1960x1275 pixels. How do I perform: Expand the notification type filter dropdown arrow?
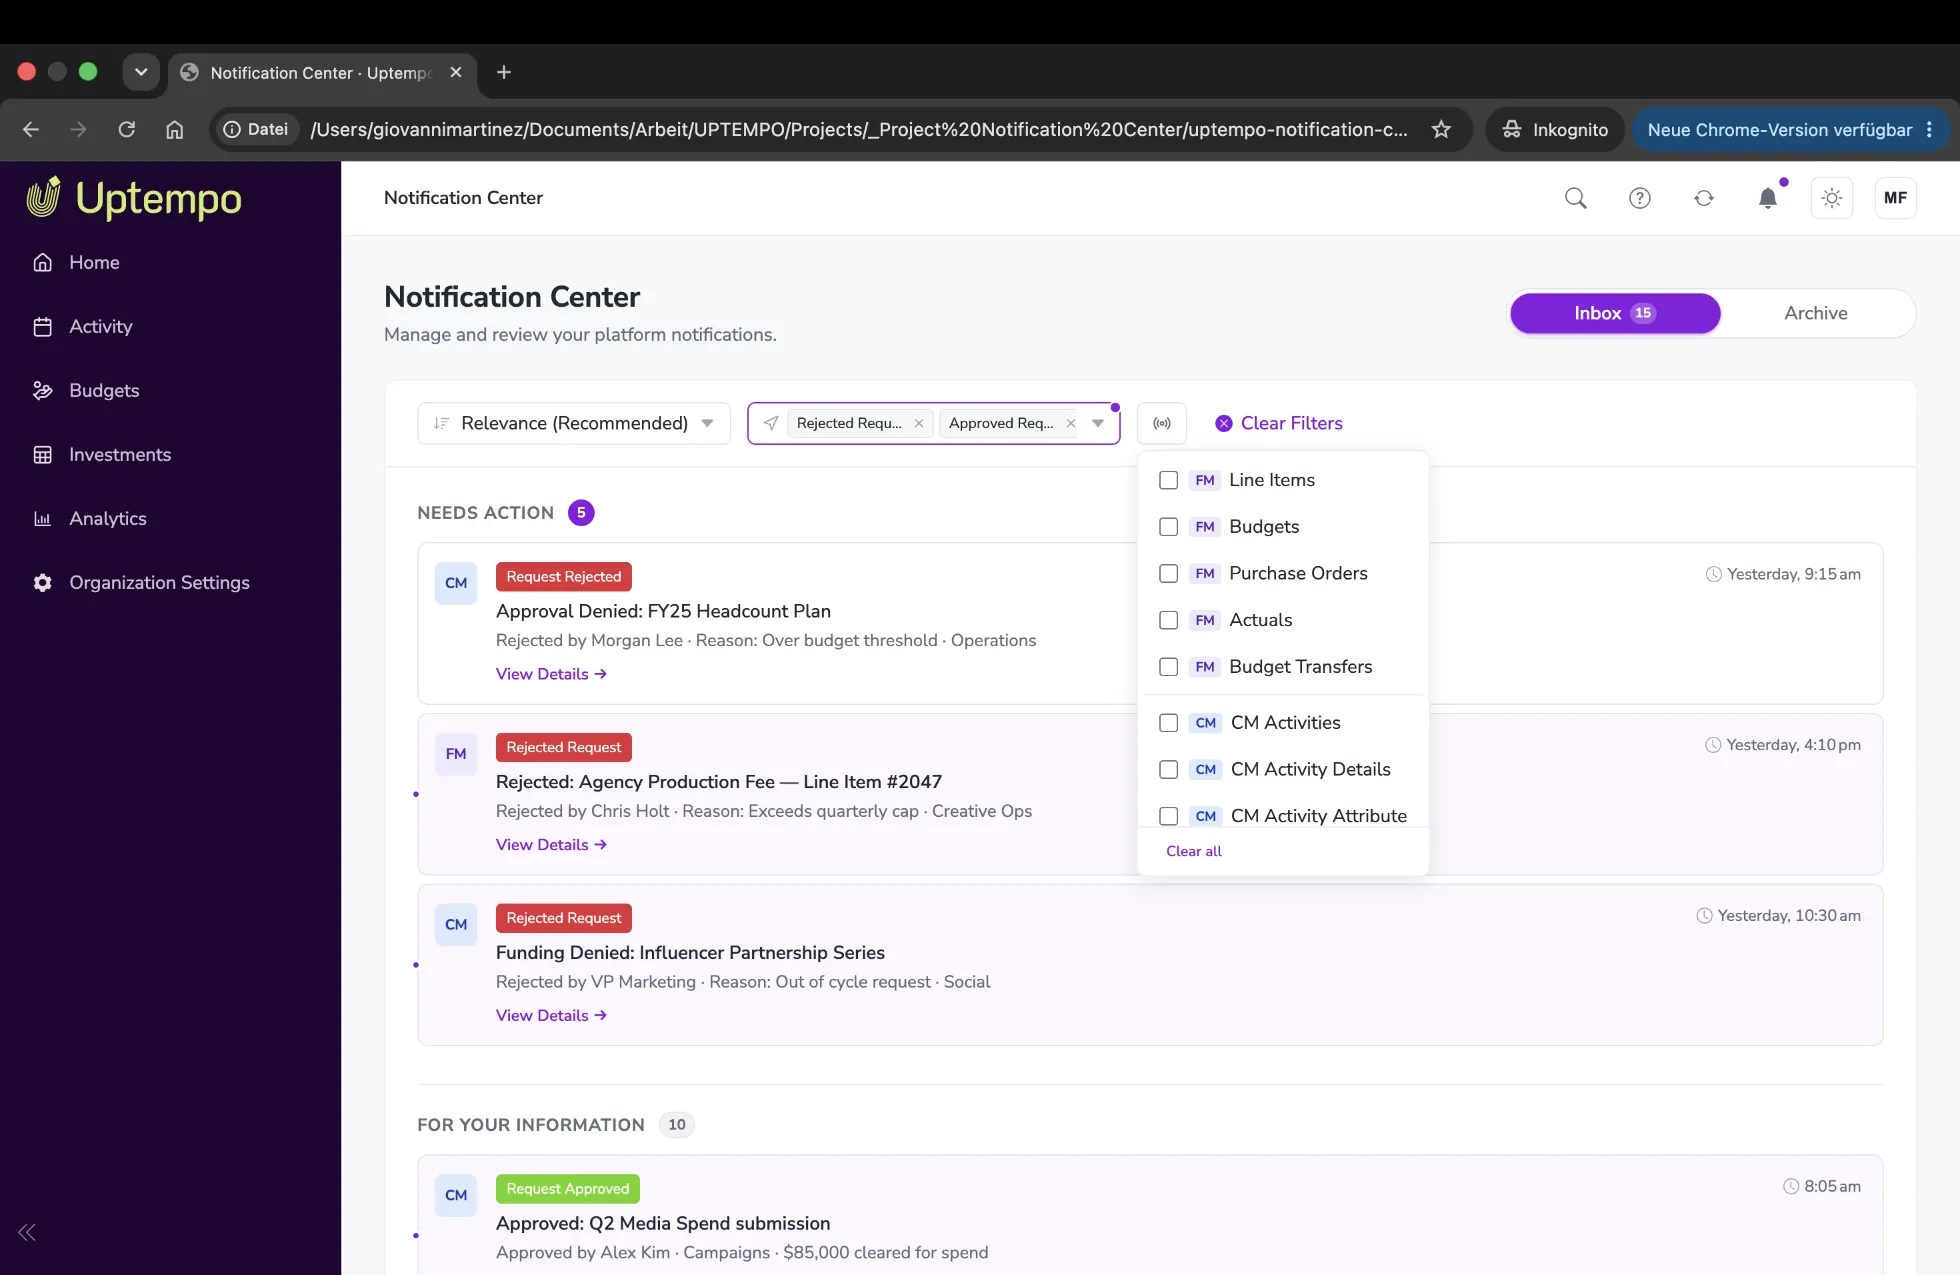tap(1098, 423)
